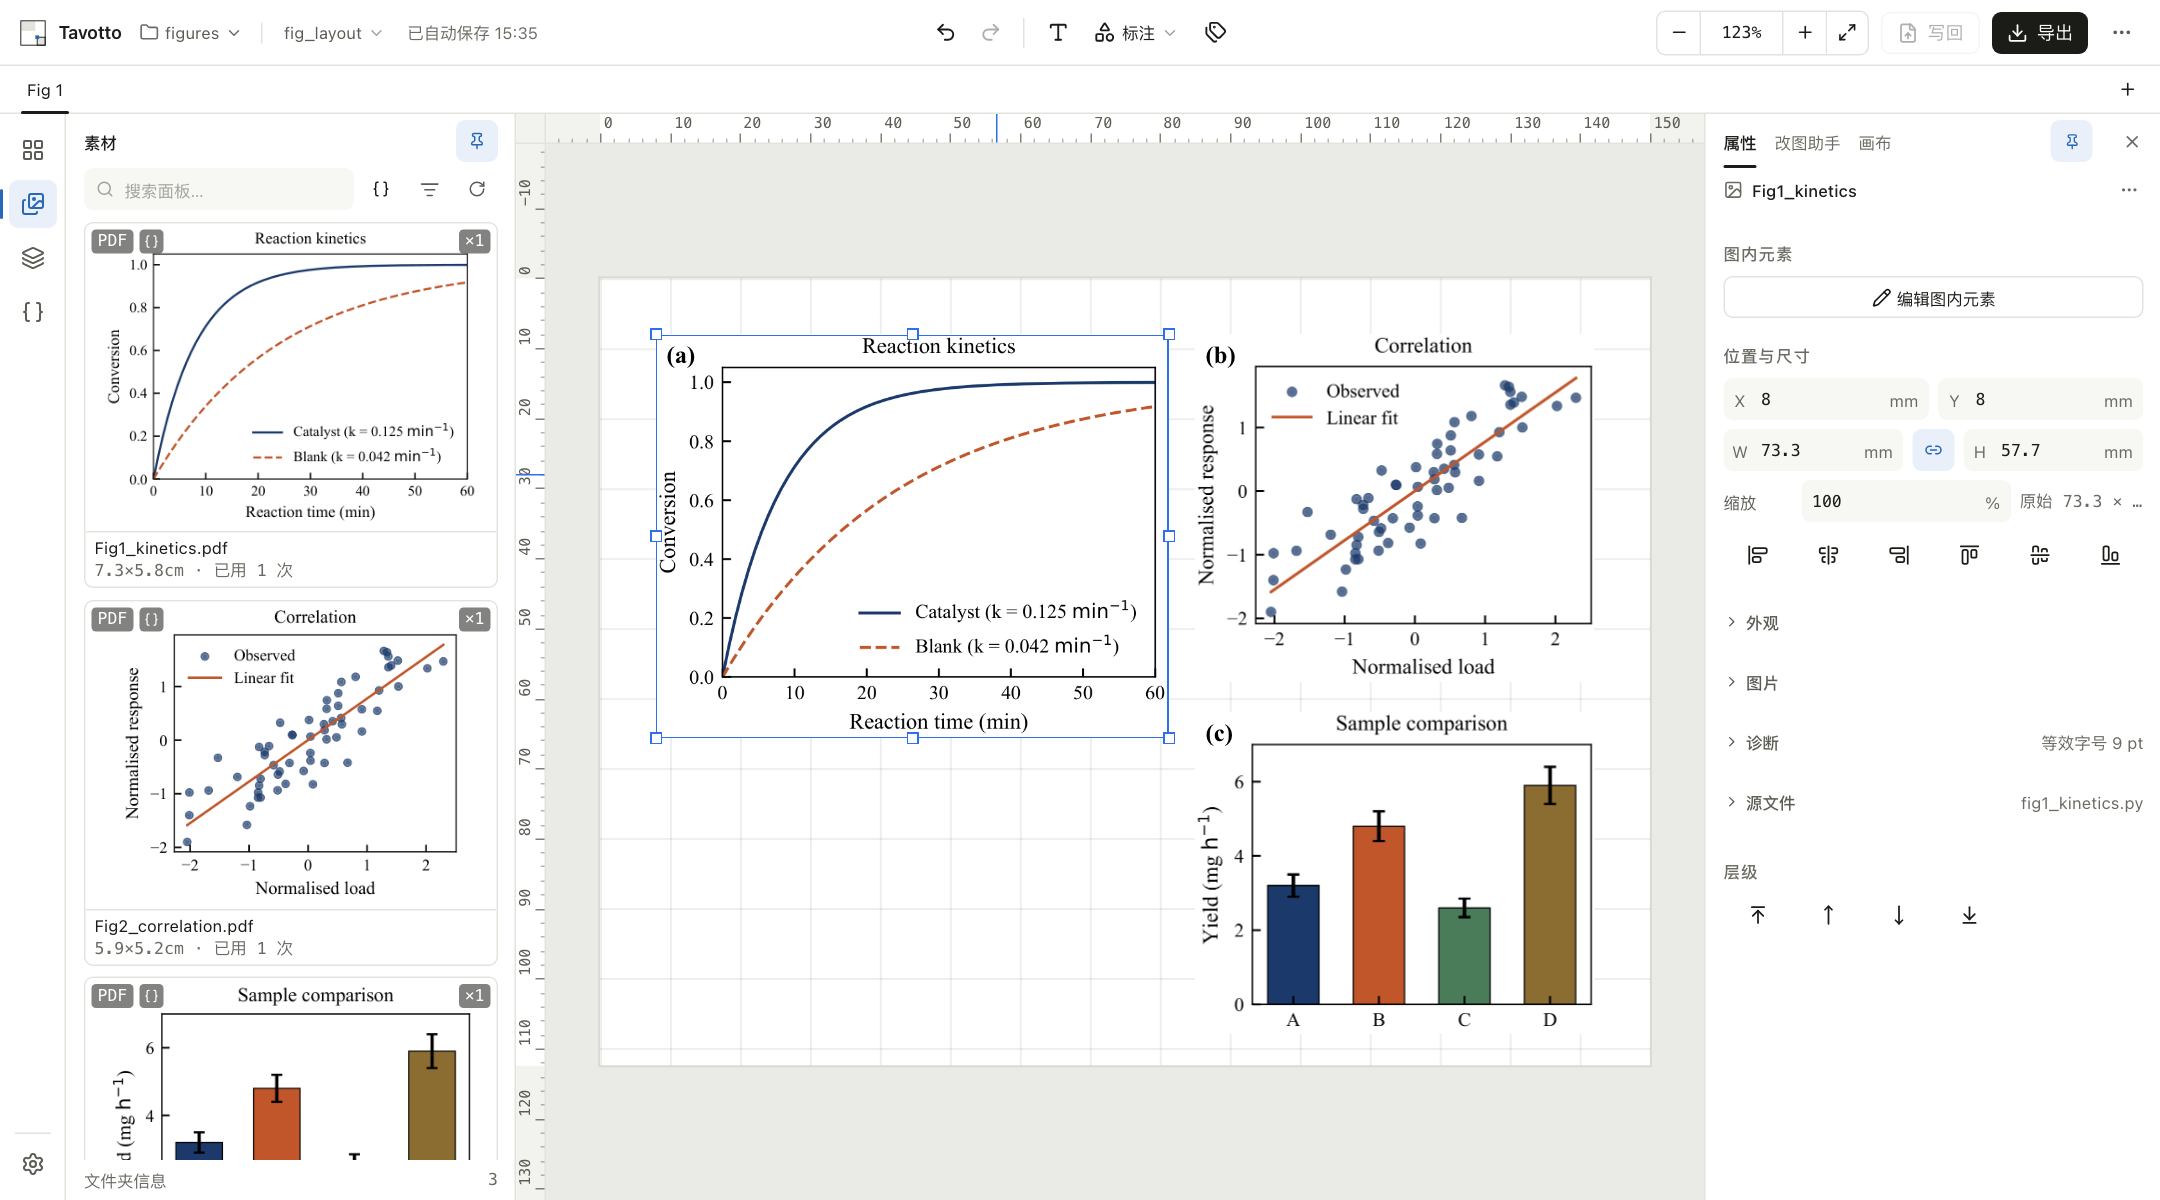Move selection down one layer
Image resolution: width=2160 pixels, height=1200 pixels.
1899,915
